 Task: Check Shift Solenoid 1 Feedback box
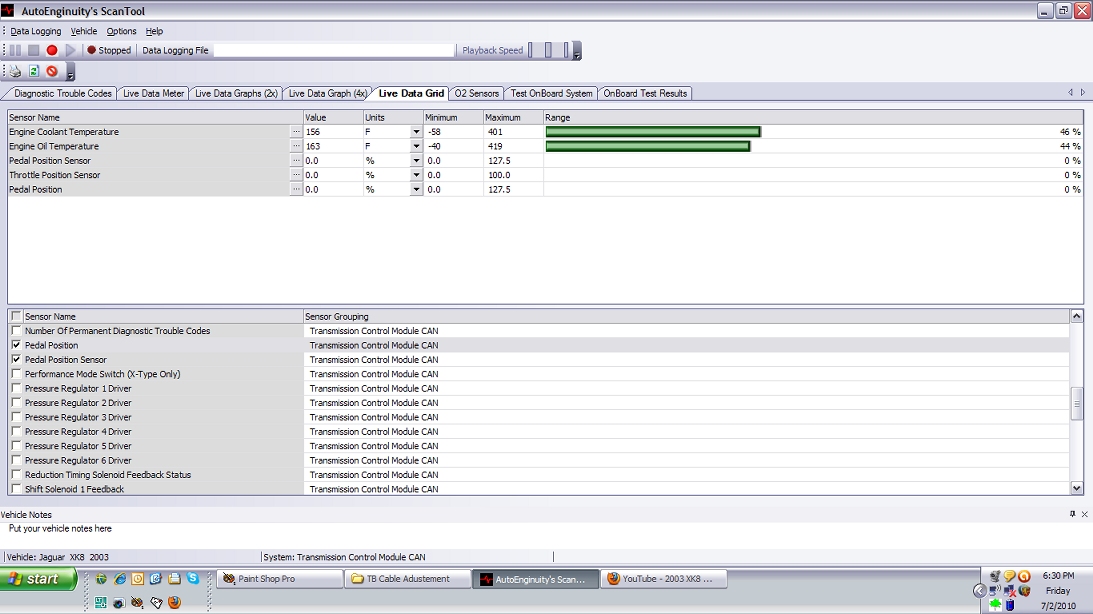tap(16, 489)
